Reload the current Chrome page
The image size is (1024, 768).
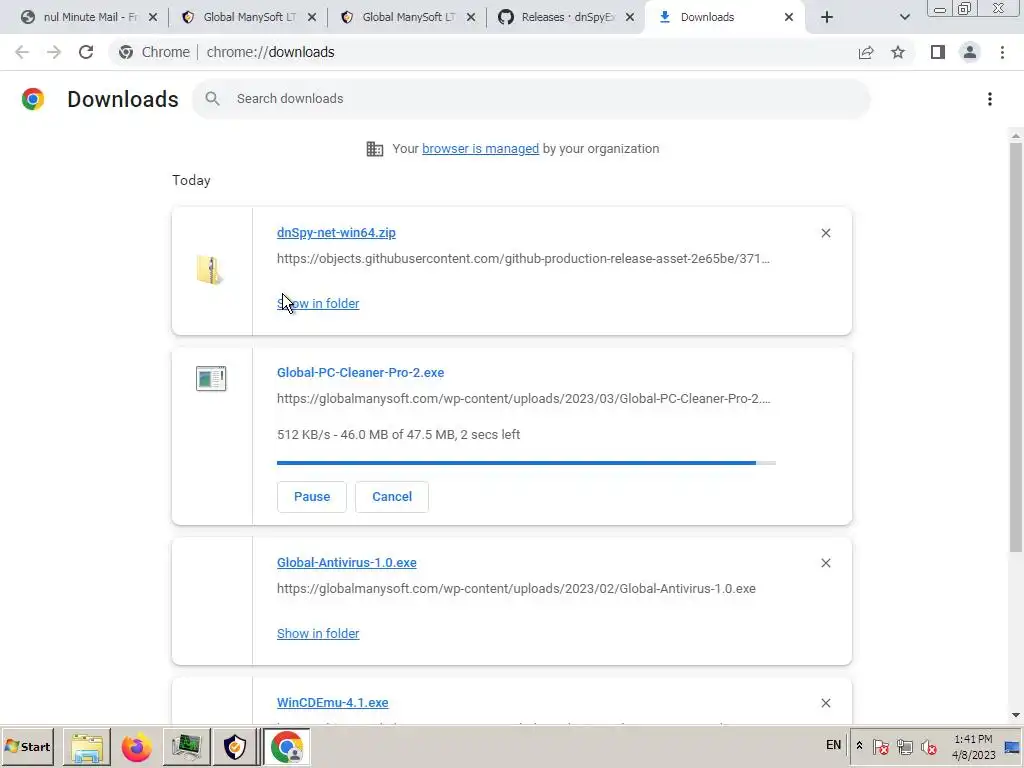coord(86,52)
